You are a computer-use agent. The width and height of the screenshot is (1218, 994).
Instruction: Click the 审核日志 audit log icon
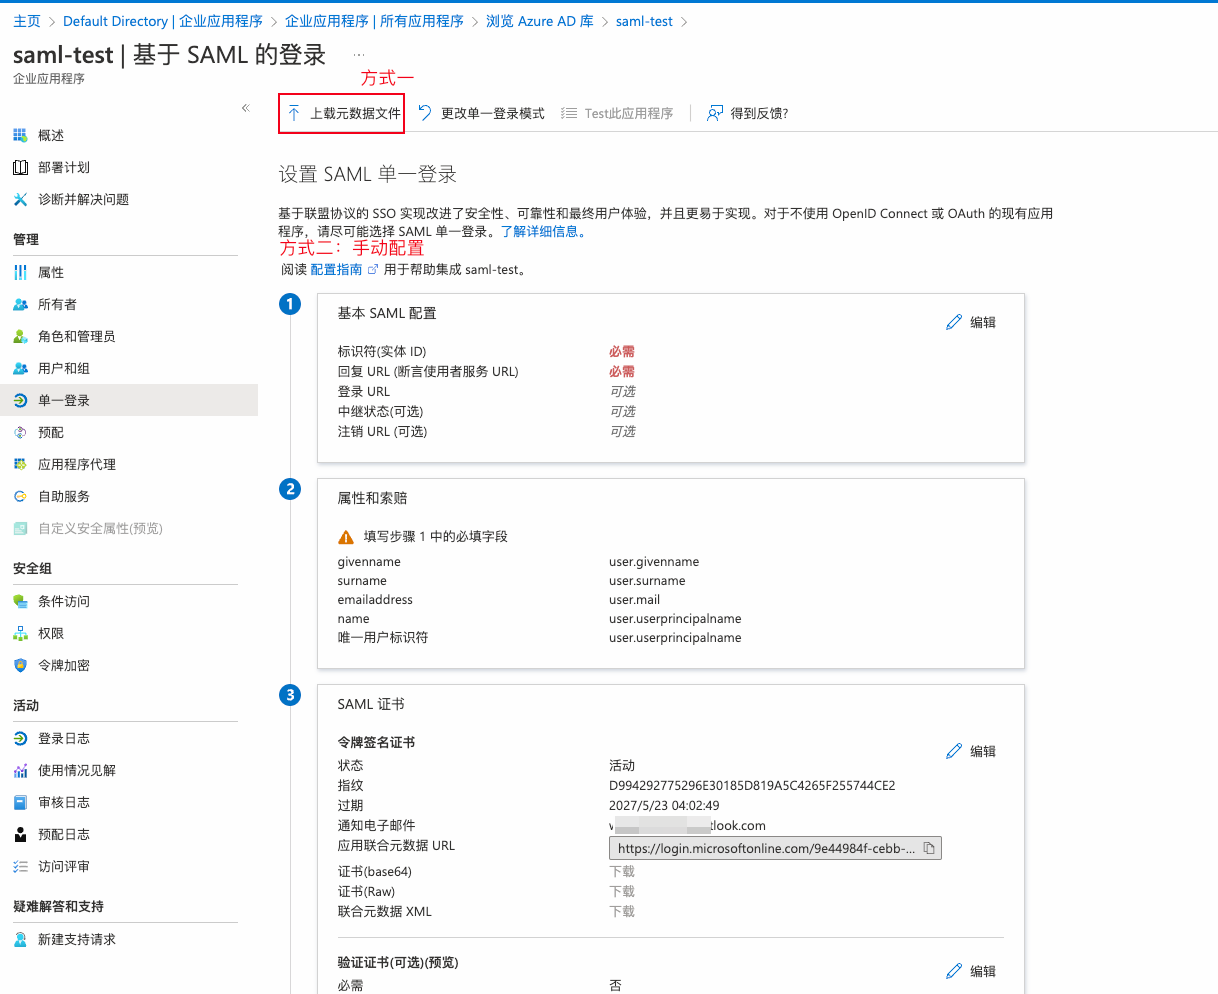pos(20,802)
